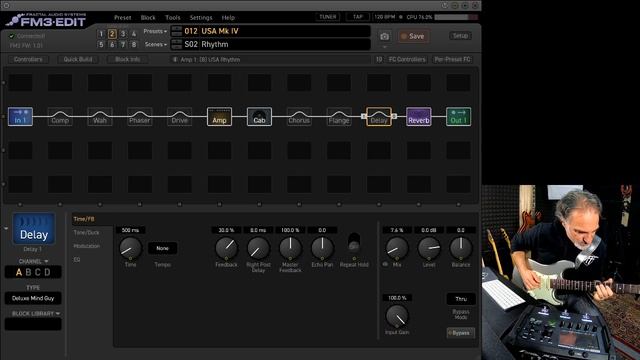Select the Wah block
Image resolution: width=640 pixels, height=360 pixels.
(100, 117)
